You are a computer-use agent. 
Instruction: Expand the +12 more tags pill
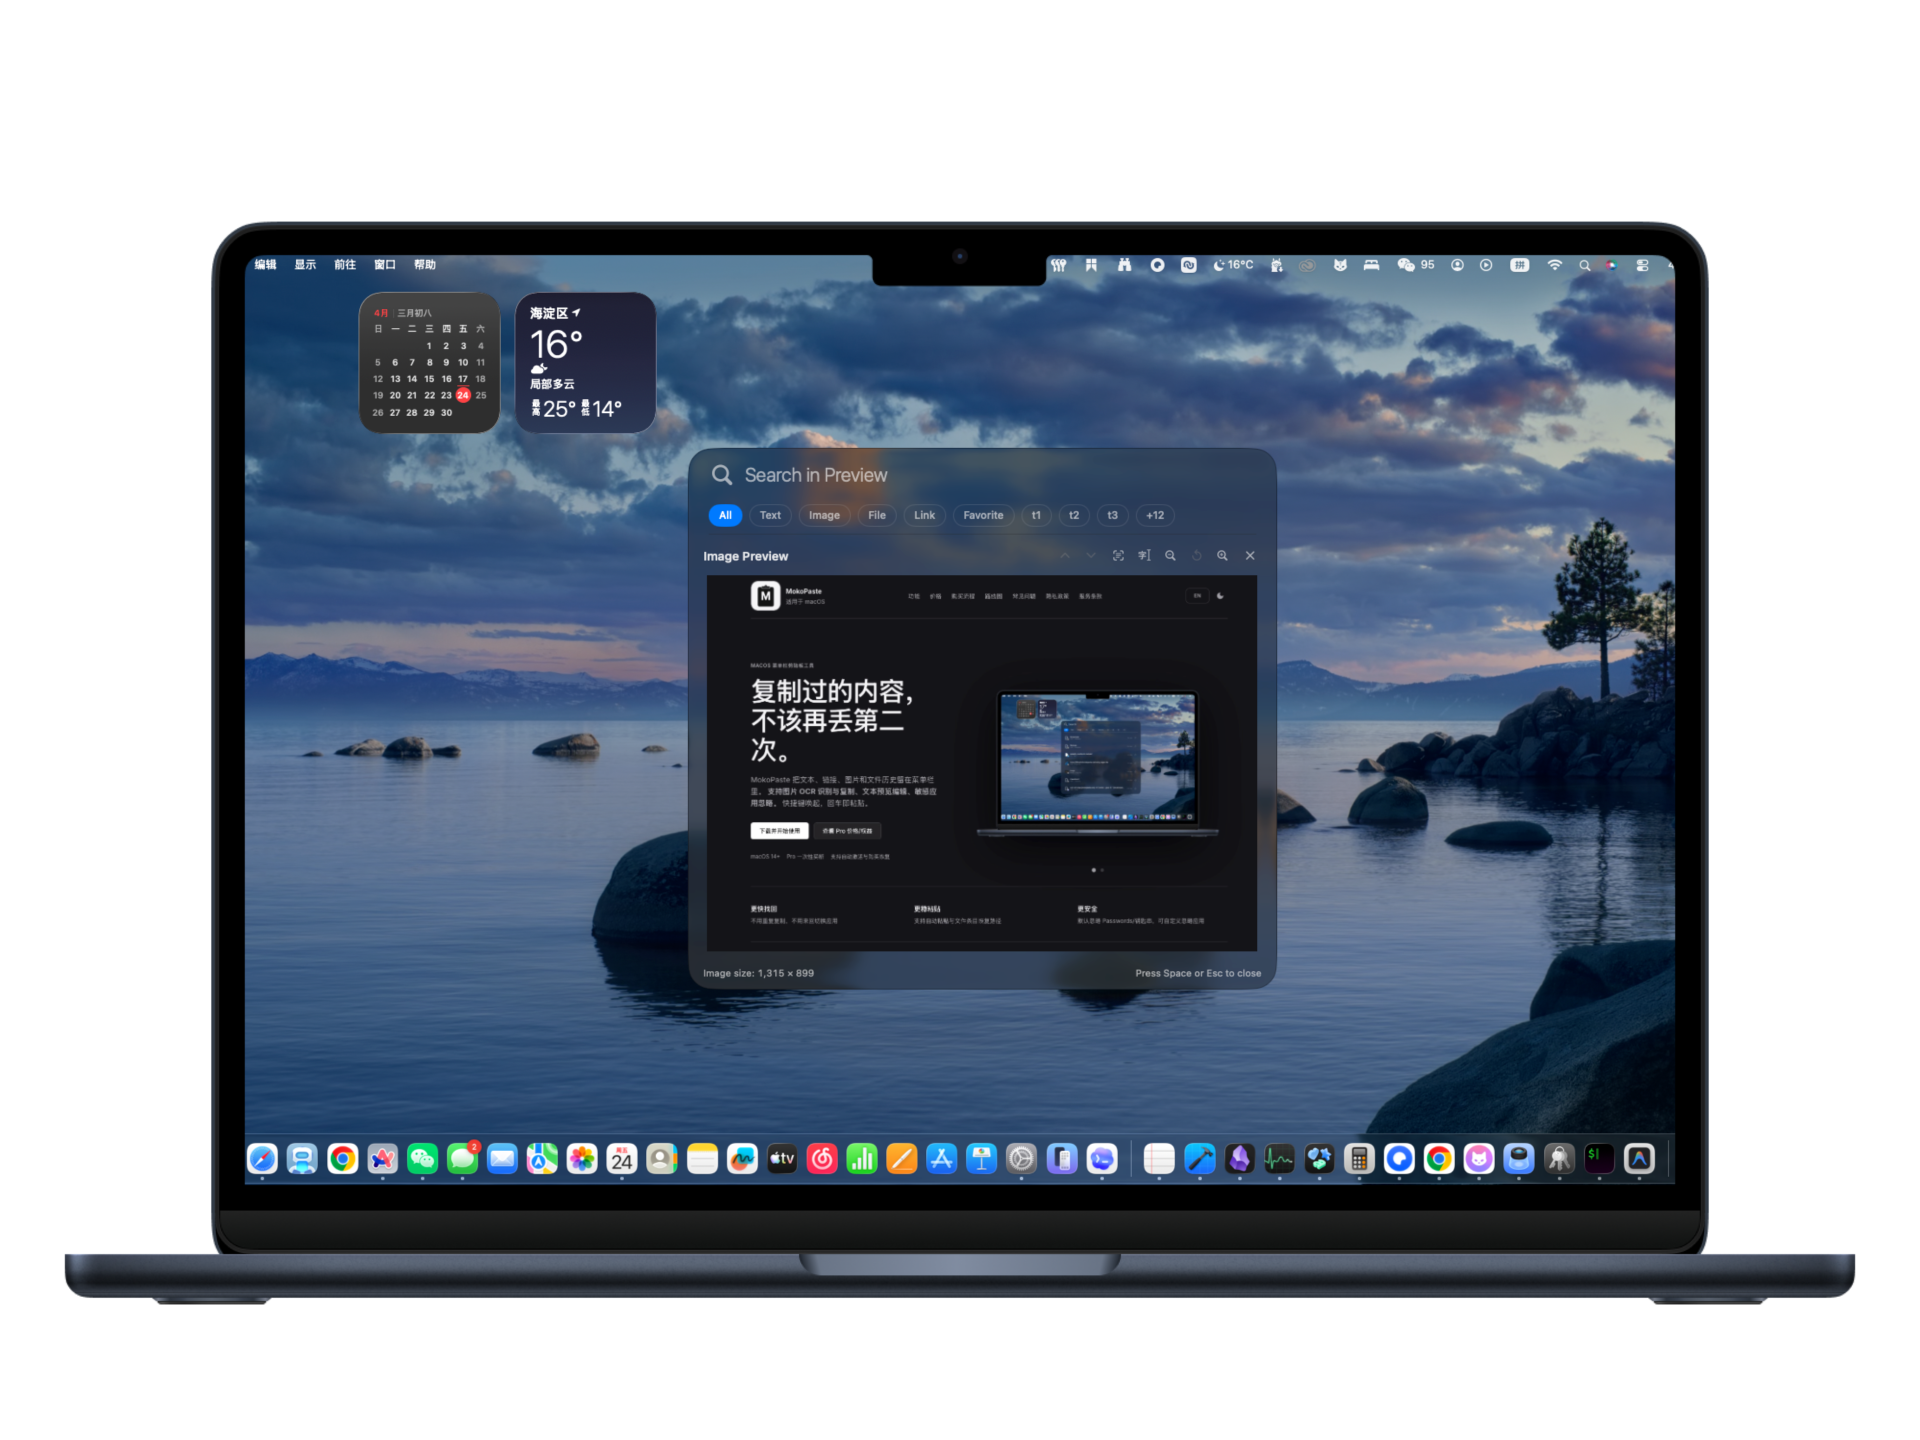(x=1155, y=515)
